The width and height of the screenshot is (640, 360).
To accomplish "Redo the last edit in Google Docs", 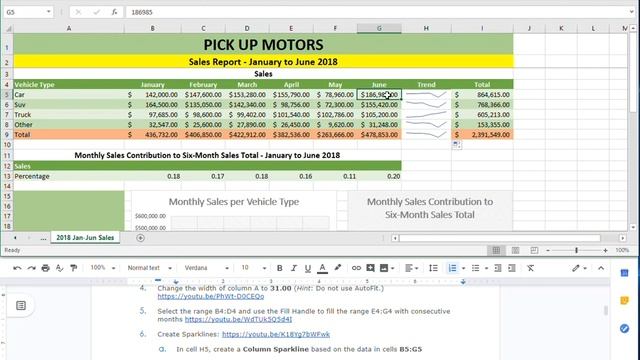I will (31, 268).
